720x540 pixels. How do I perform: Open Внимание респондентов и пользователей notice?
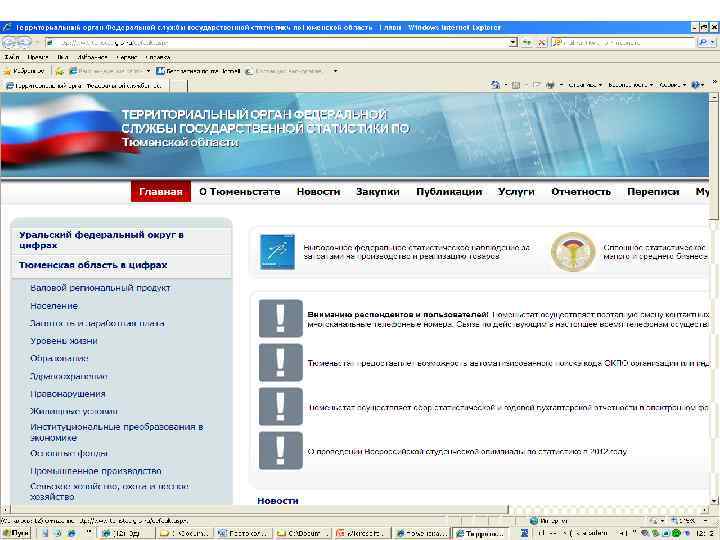coord(398,315)
